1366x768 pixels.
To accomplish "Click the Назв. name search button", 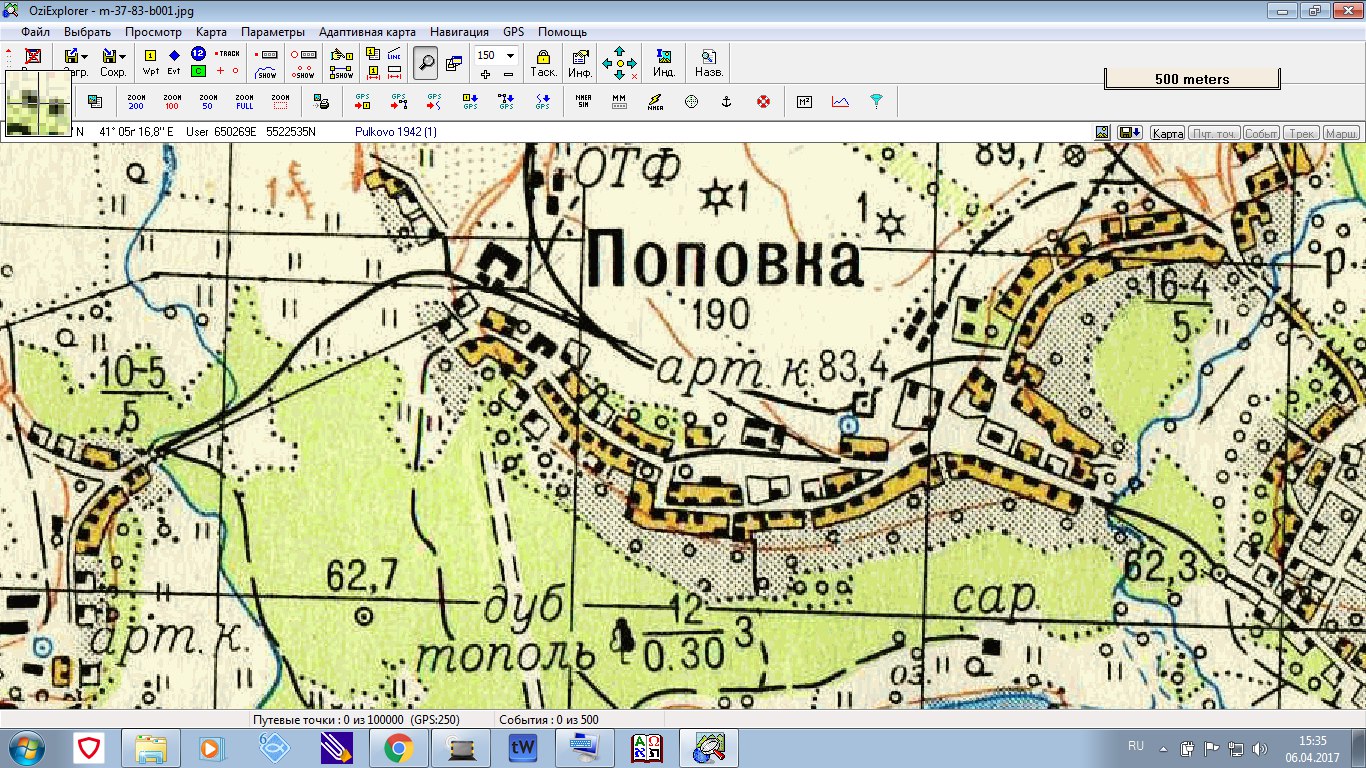I will (709, 63).
